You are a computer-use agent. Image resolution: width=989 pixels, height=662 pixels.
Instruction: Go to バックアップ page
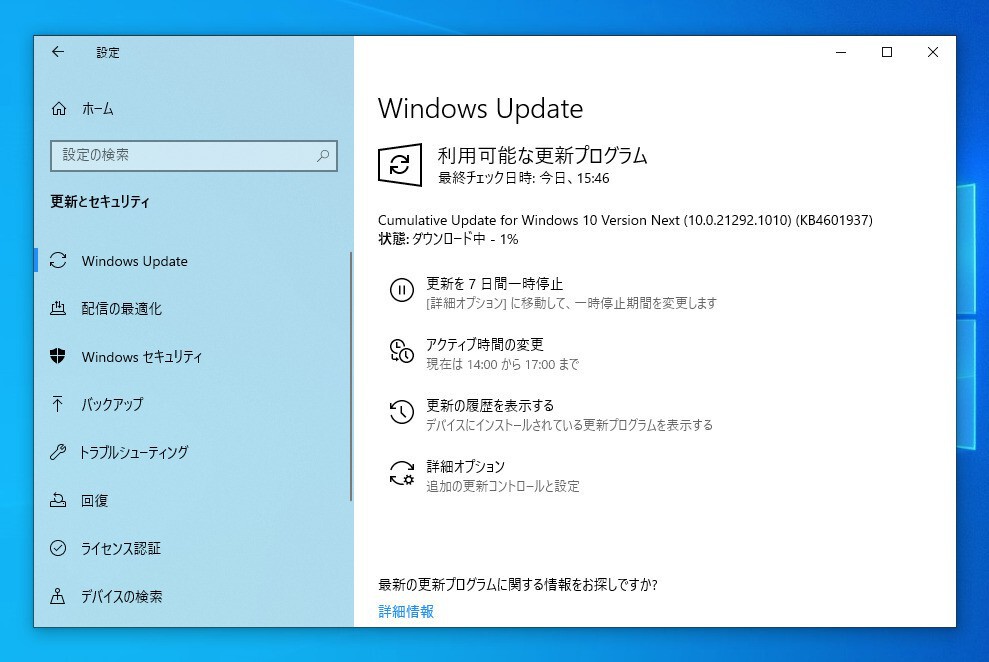(x=112, y=404)
